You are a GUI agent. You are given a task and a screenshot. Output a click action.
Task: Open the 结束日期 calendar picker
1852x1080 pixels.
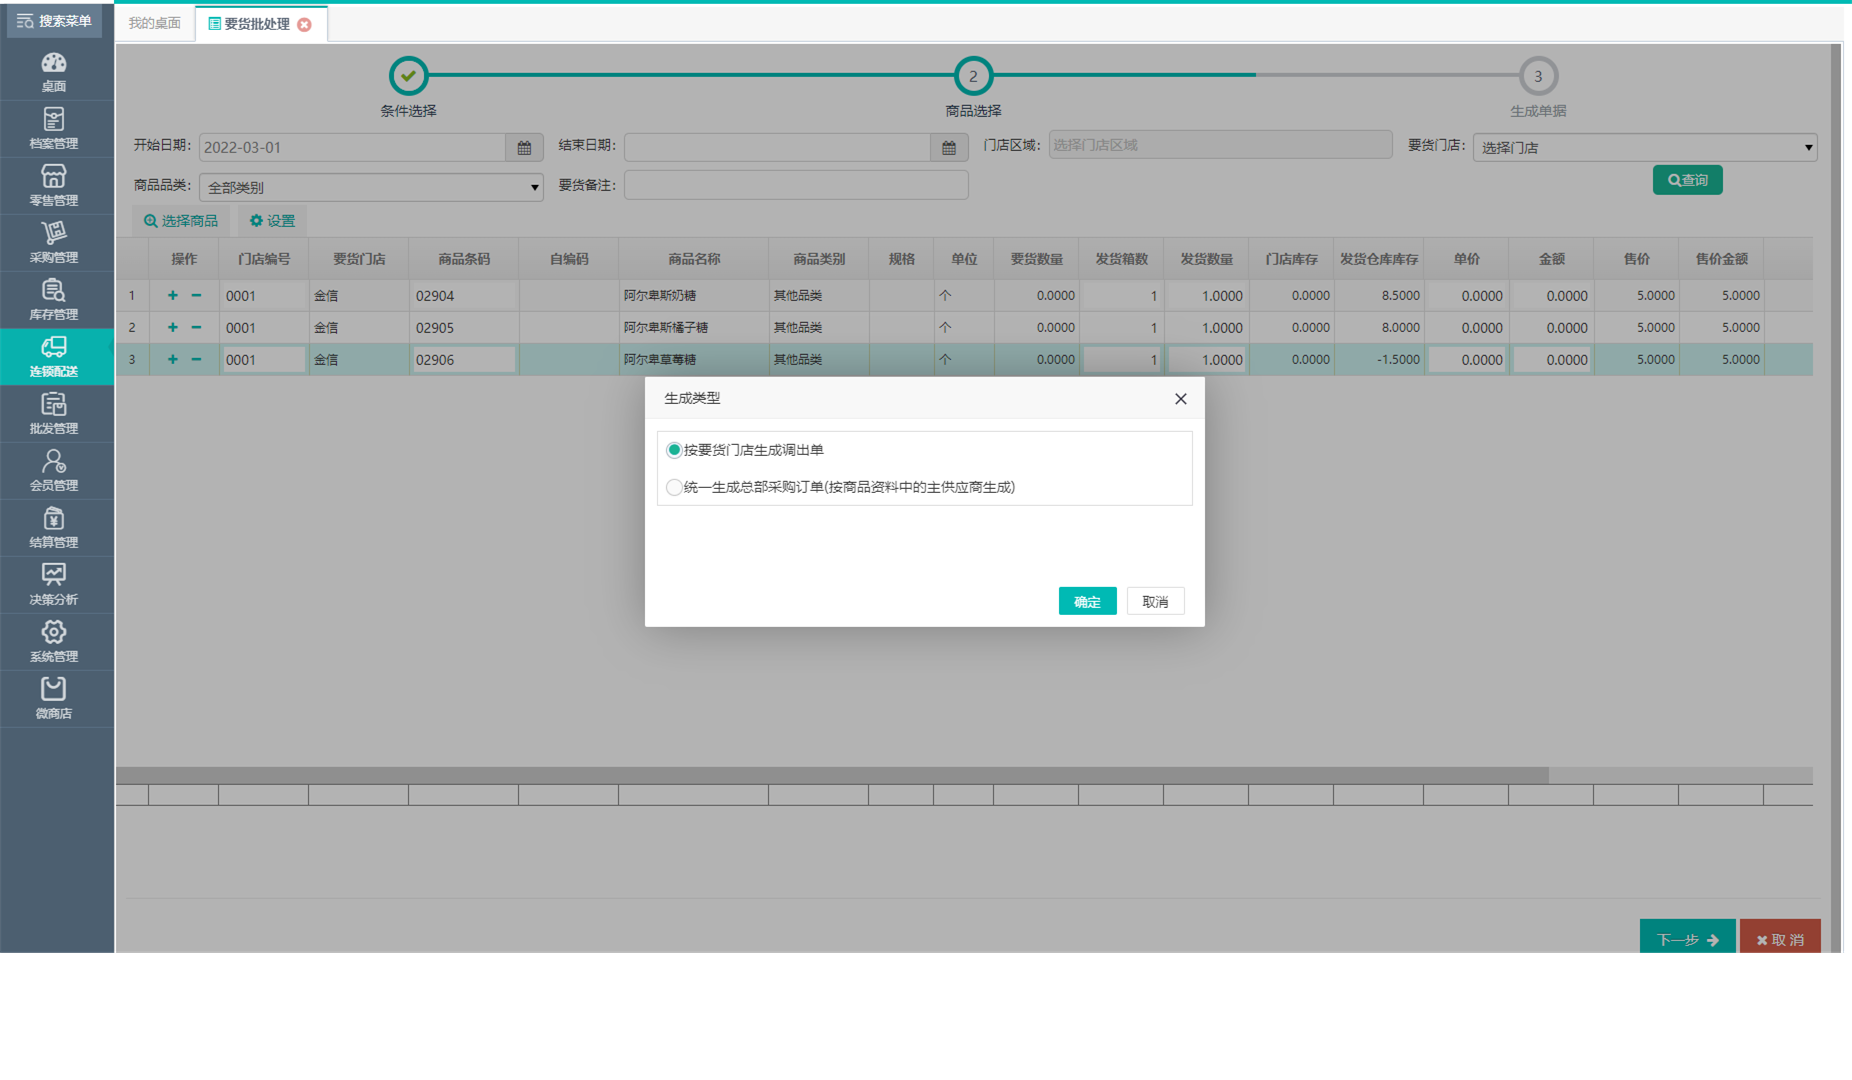coord(949,147)
